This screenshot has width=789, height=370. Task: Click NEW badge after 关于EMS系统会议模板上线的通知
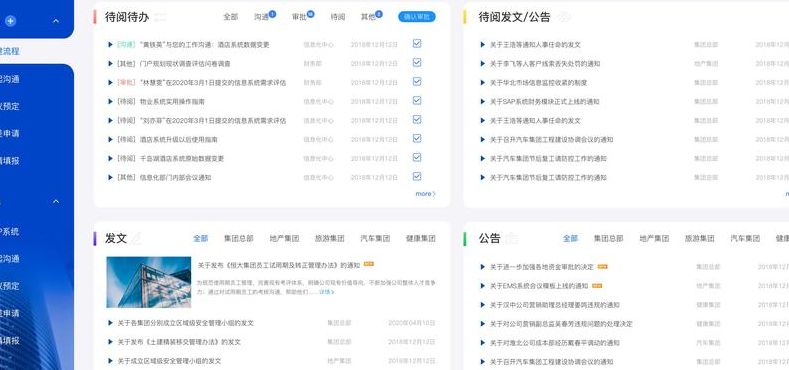pos(597,285)
